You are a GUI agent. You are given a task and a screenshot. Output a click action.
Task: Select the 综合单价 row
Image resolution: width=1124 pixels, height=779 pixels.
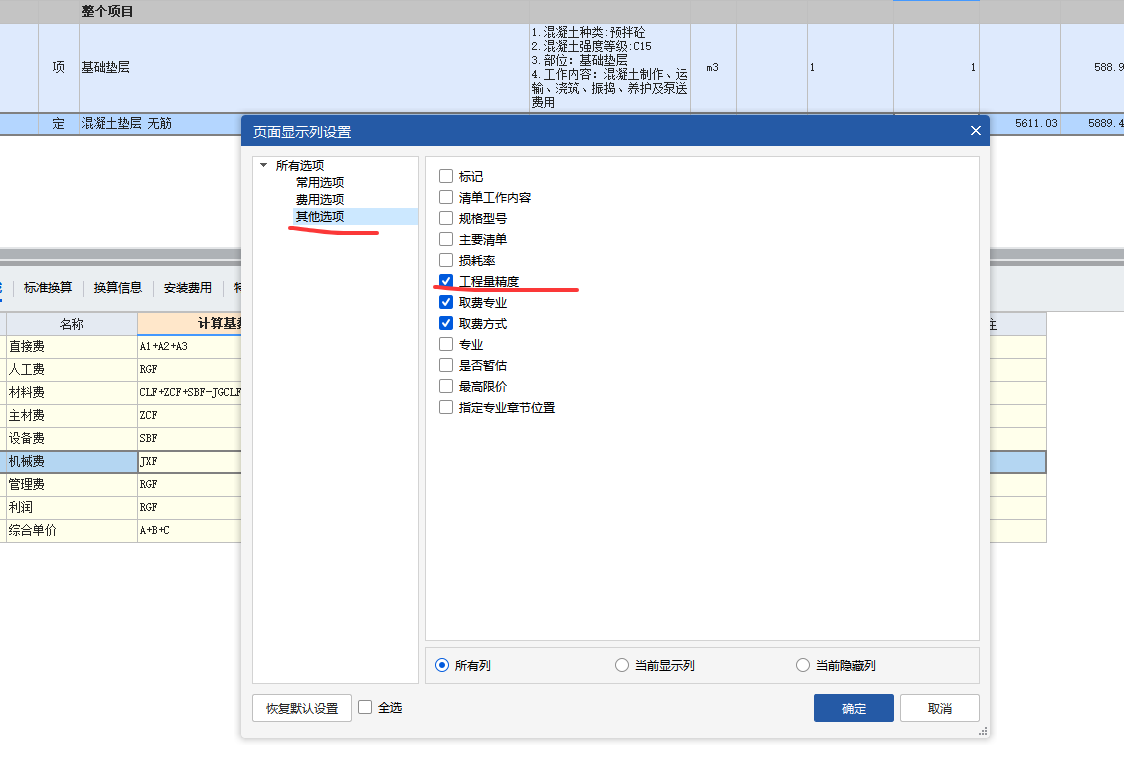click(x=72, y=530)
